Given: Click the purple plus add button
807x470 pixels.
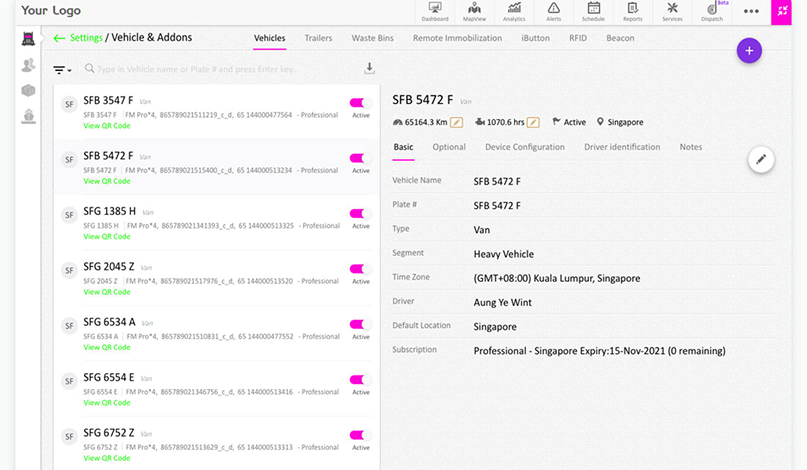Looking at the screenshot, I should [x=749, y=50].
